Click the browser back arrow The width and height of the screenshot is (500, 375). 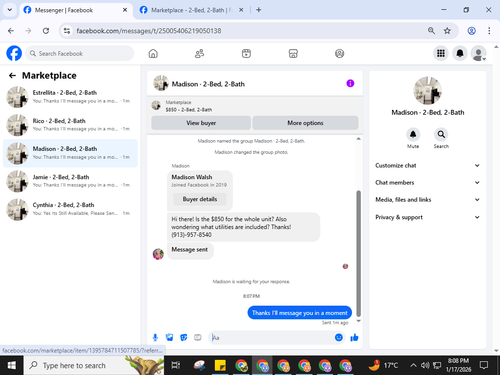point(11,31)
